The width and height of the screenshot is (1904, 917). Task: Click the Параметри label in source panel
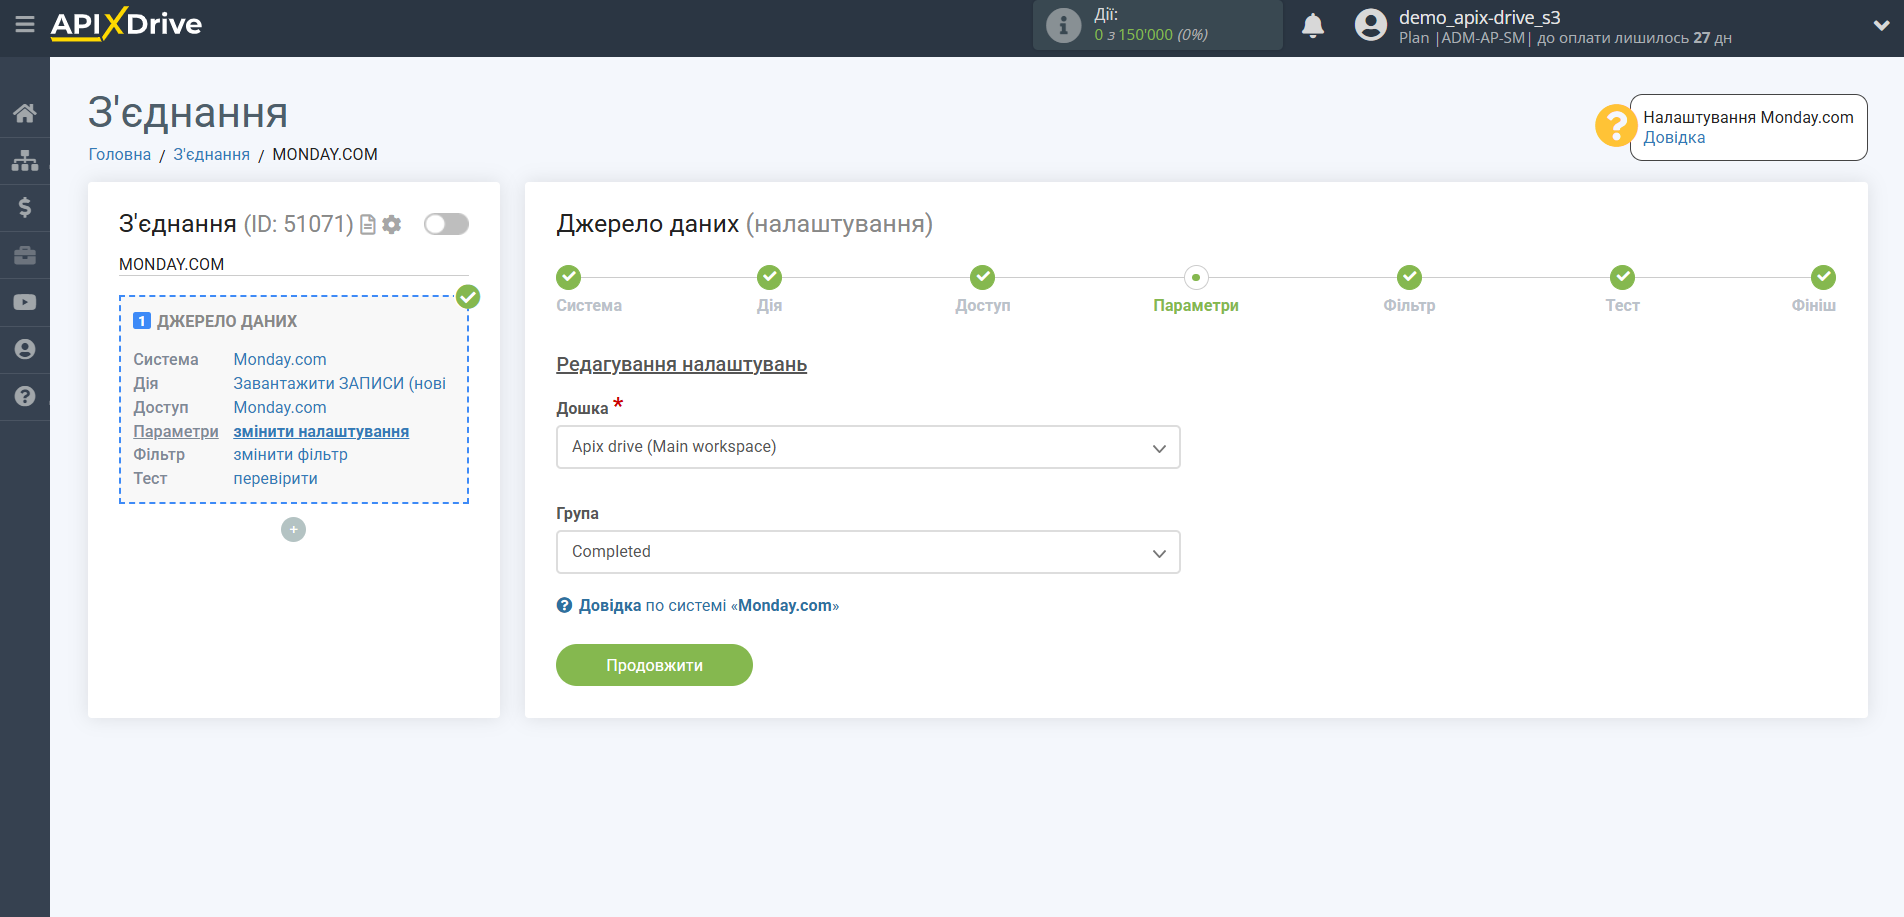point(176,431)
